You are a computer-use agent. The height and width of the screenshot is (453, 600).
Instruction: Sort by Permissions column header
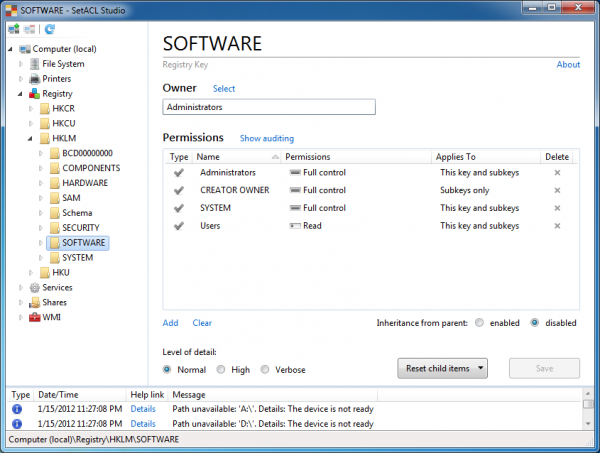click(x=356, y=157)
